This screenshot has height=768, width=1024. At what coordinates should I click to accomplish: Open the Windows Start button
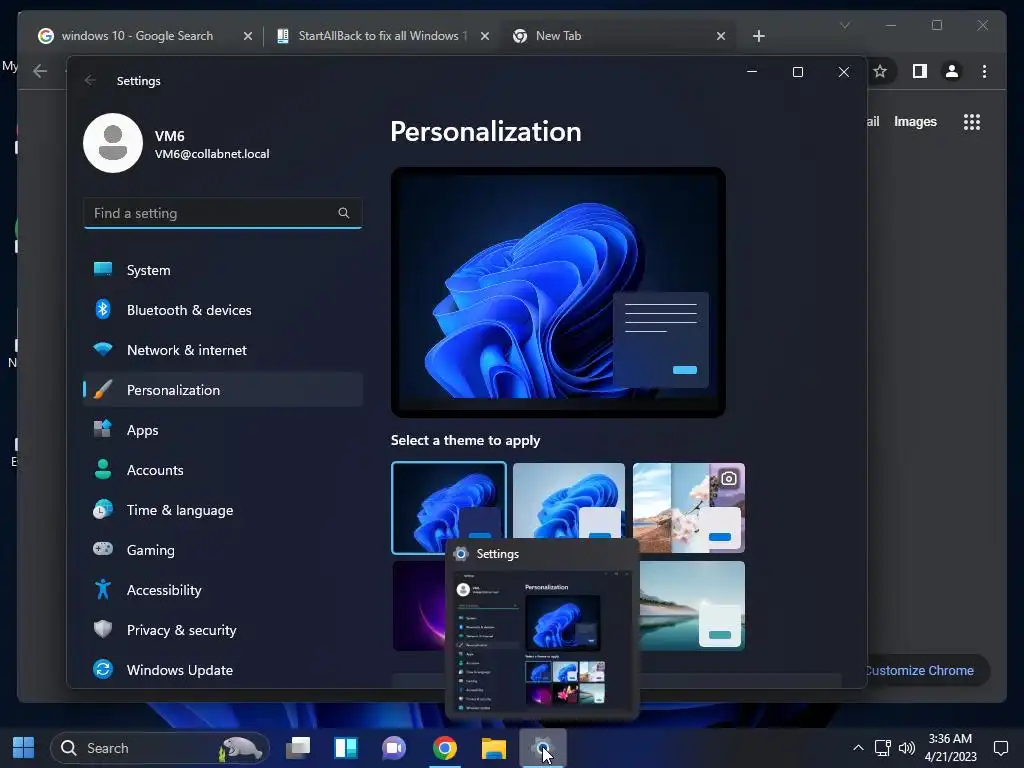point(24,748)
